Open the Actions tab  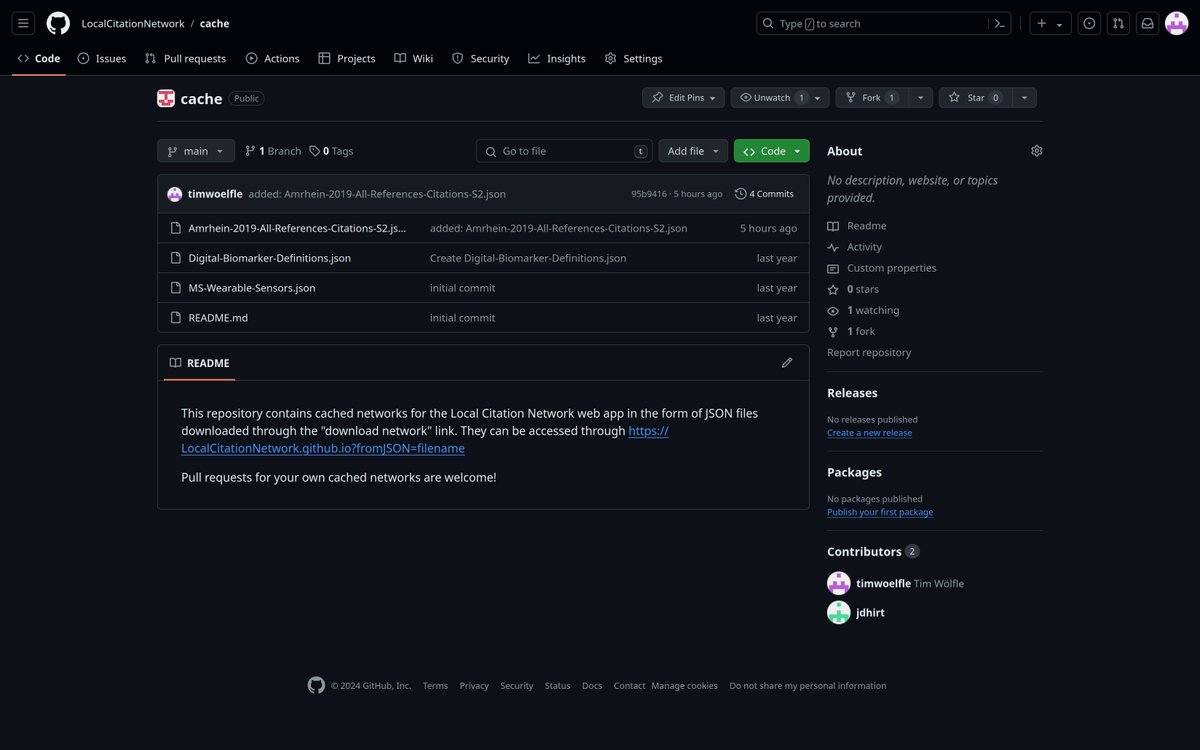272,58
